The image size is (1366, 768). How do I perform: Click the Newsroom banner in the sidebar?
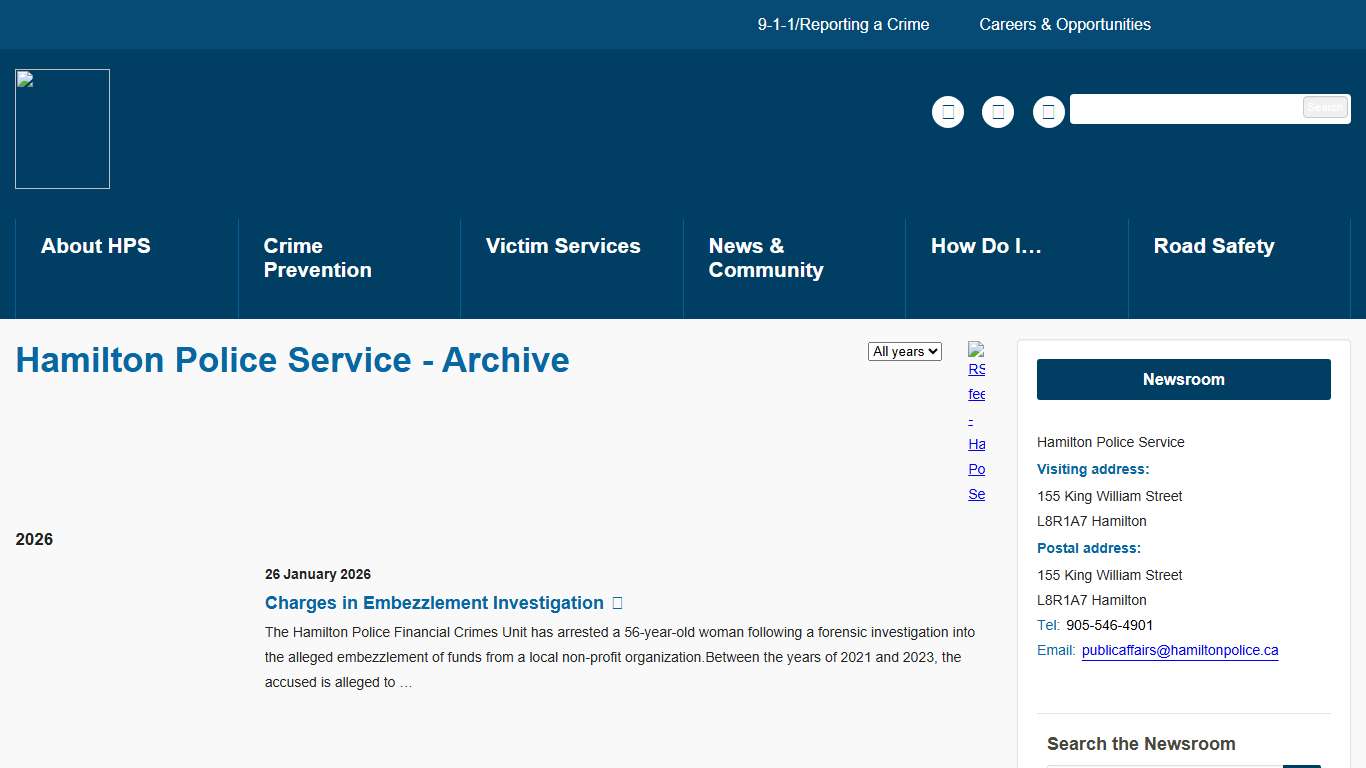(1183, 379)
